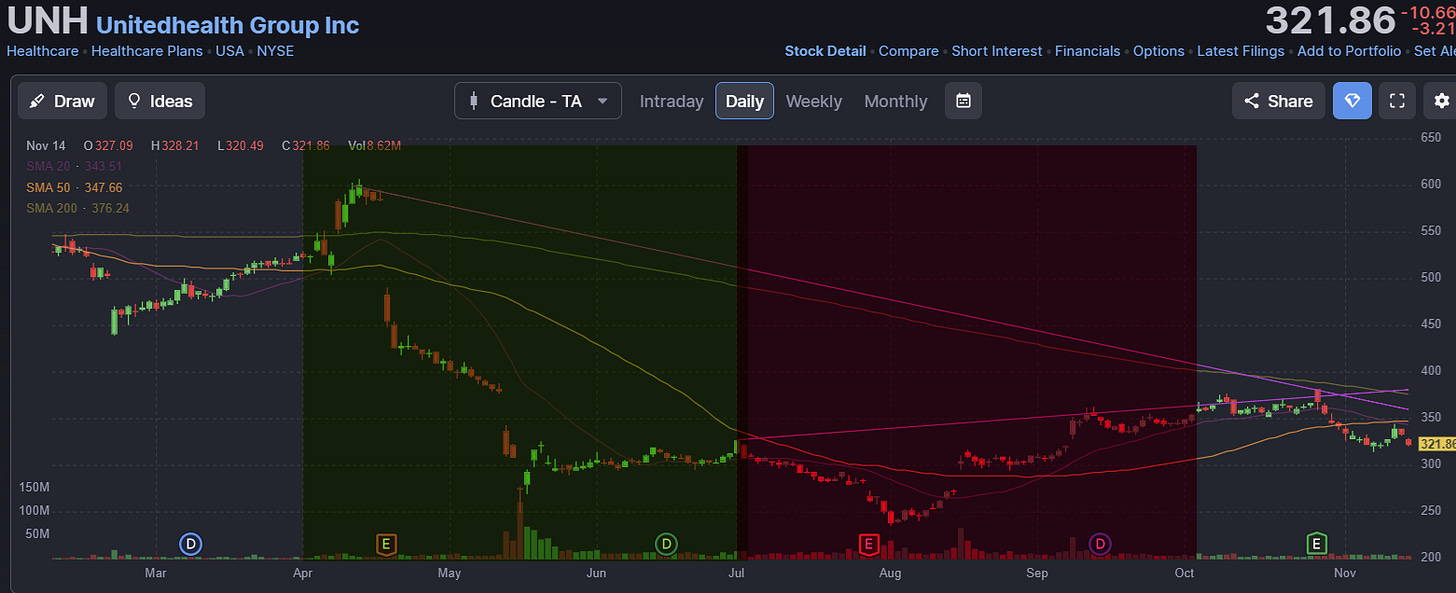The height and width of the screenshot is (593, 1456).
Task: Click the green E earnings marker near November
Action: click(1317, 544)
